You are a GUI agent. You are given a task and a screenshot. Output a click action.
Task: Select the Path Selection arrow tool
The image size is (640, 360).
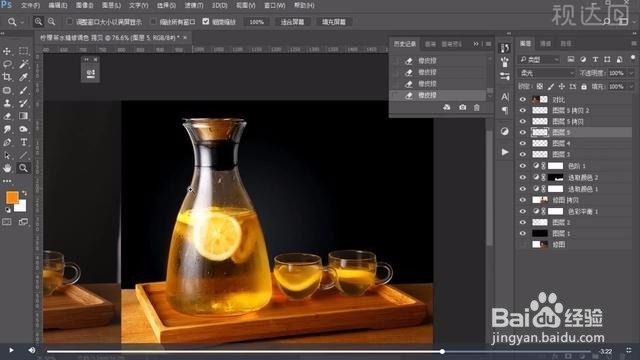(7, 156)
